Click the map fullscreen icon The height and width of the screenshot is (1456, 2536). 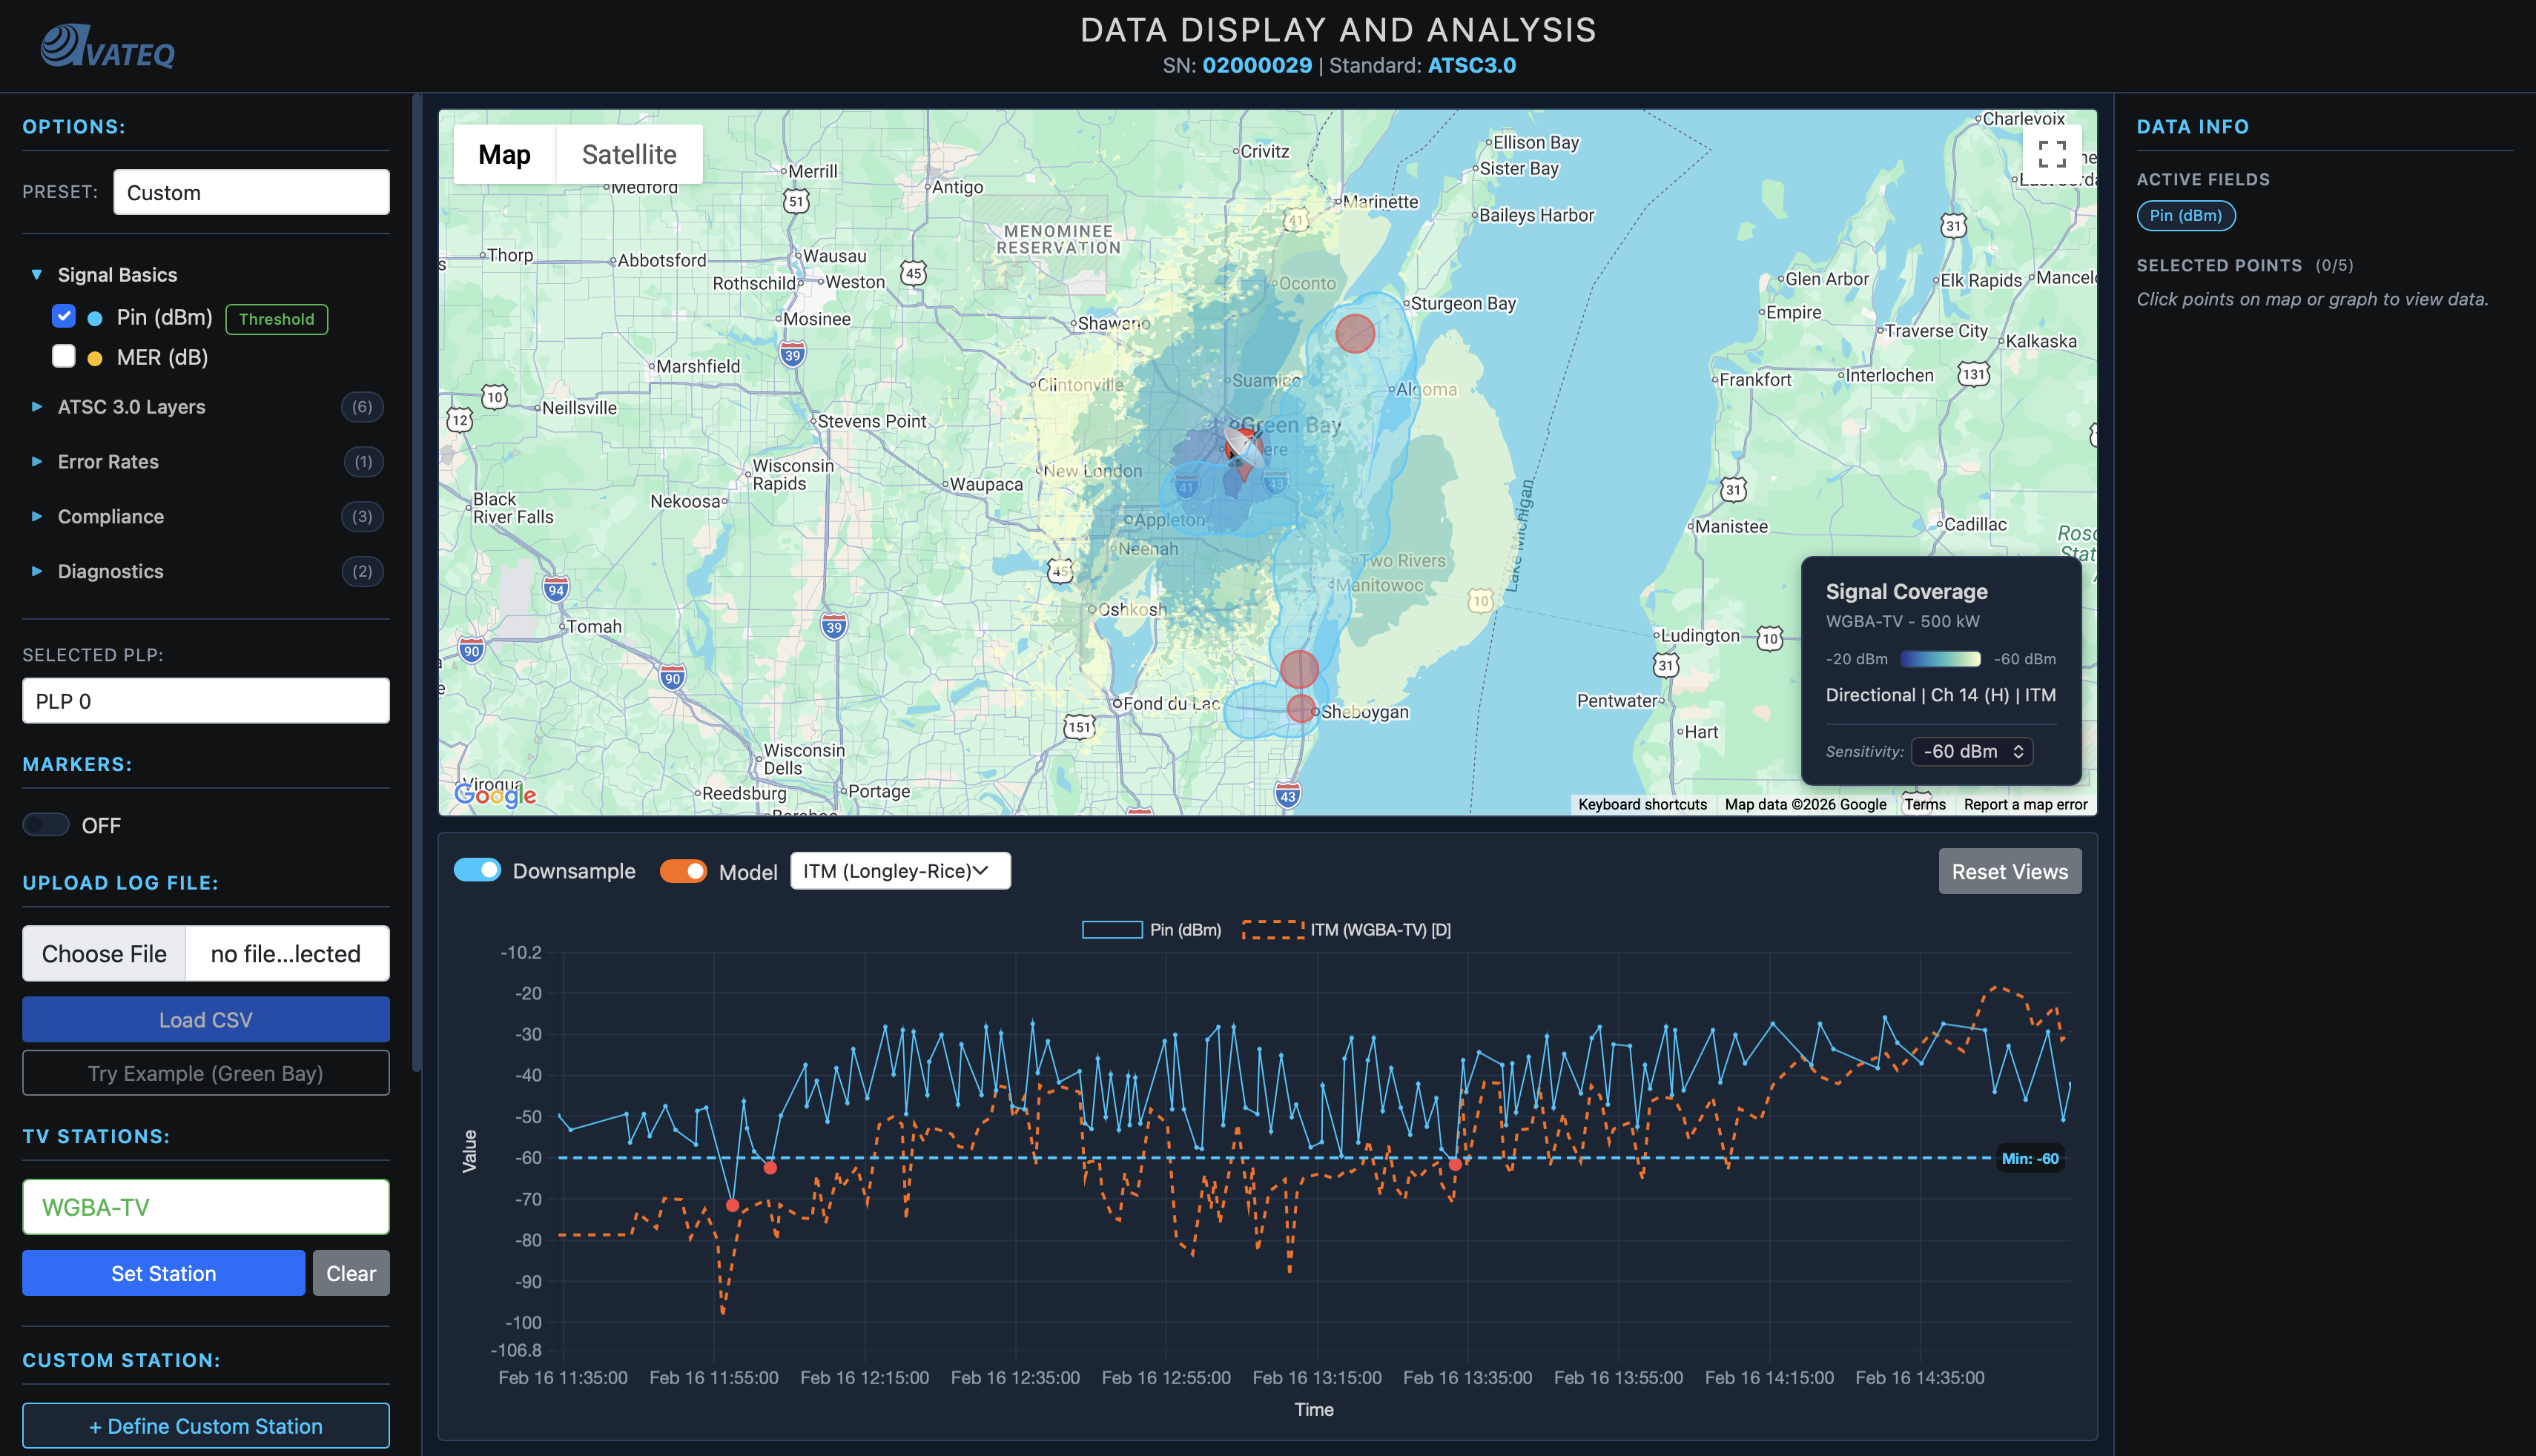pos(2051,154)
